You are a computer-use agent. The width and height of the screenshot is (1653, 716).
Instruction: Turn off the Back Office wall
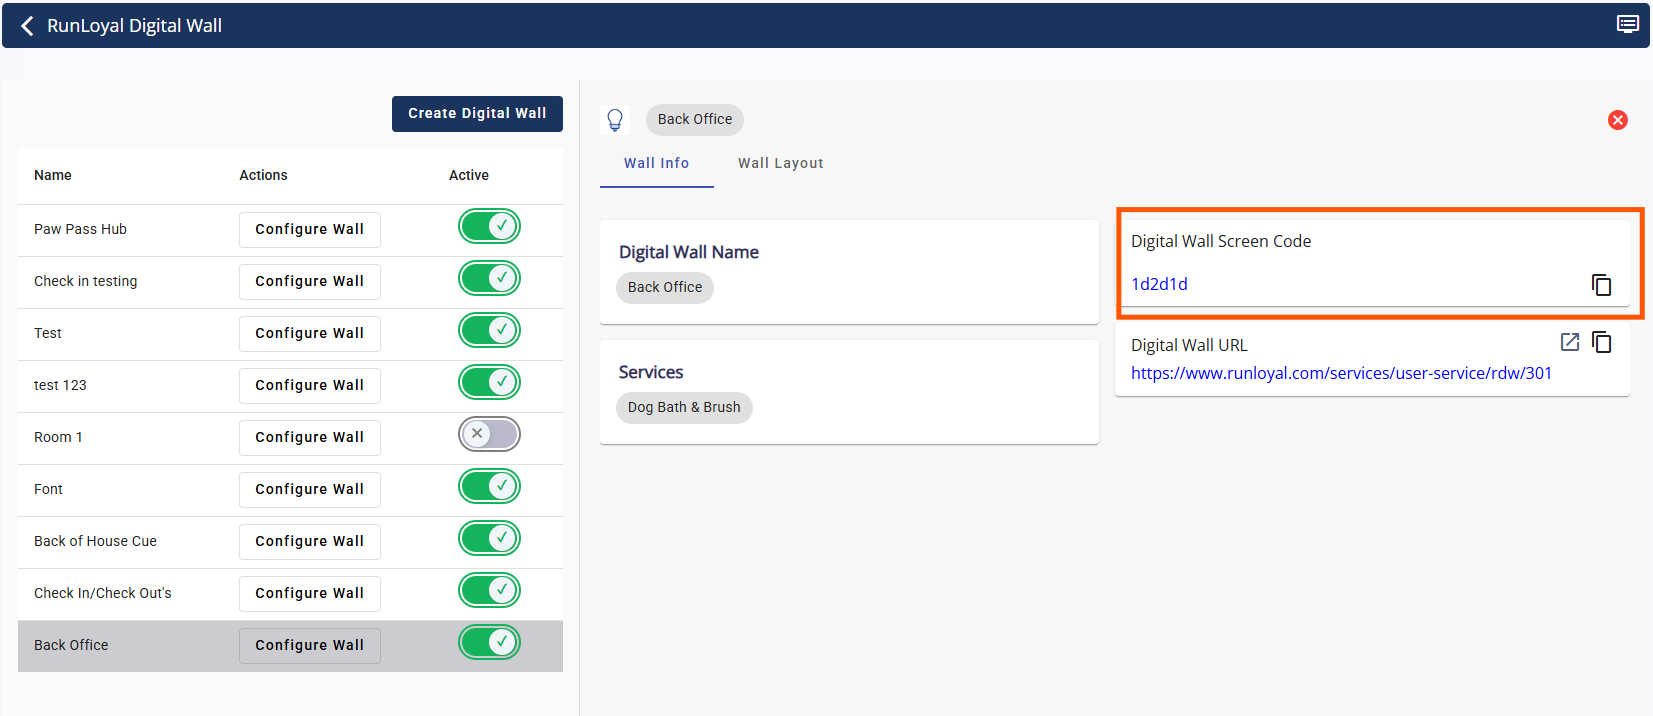489,643
